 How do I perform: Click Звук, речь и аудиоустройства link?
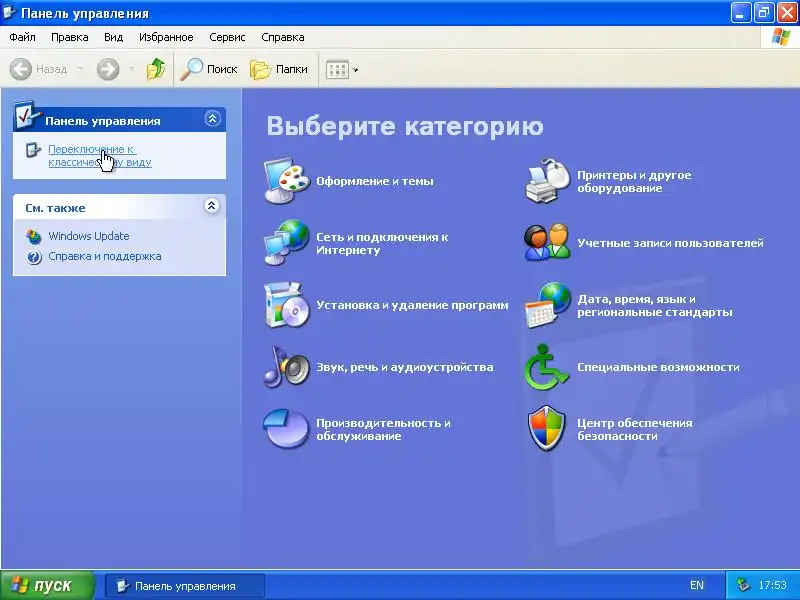pos(405,367)
